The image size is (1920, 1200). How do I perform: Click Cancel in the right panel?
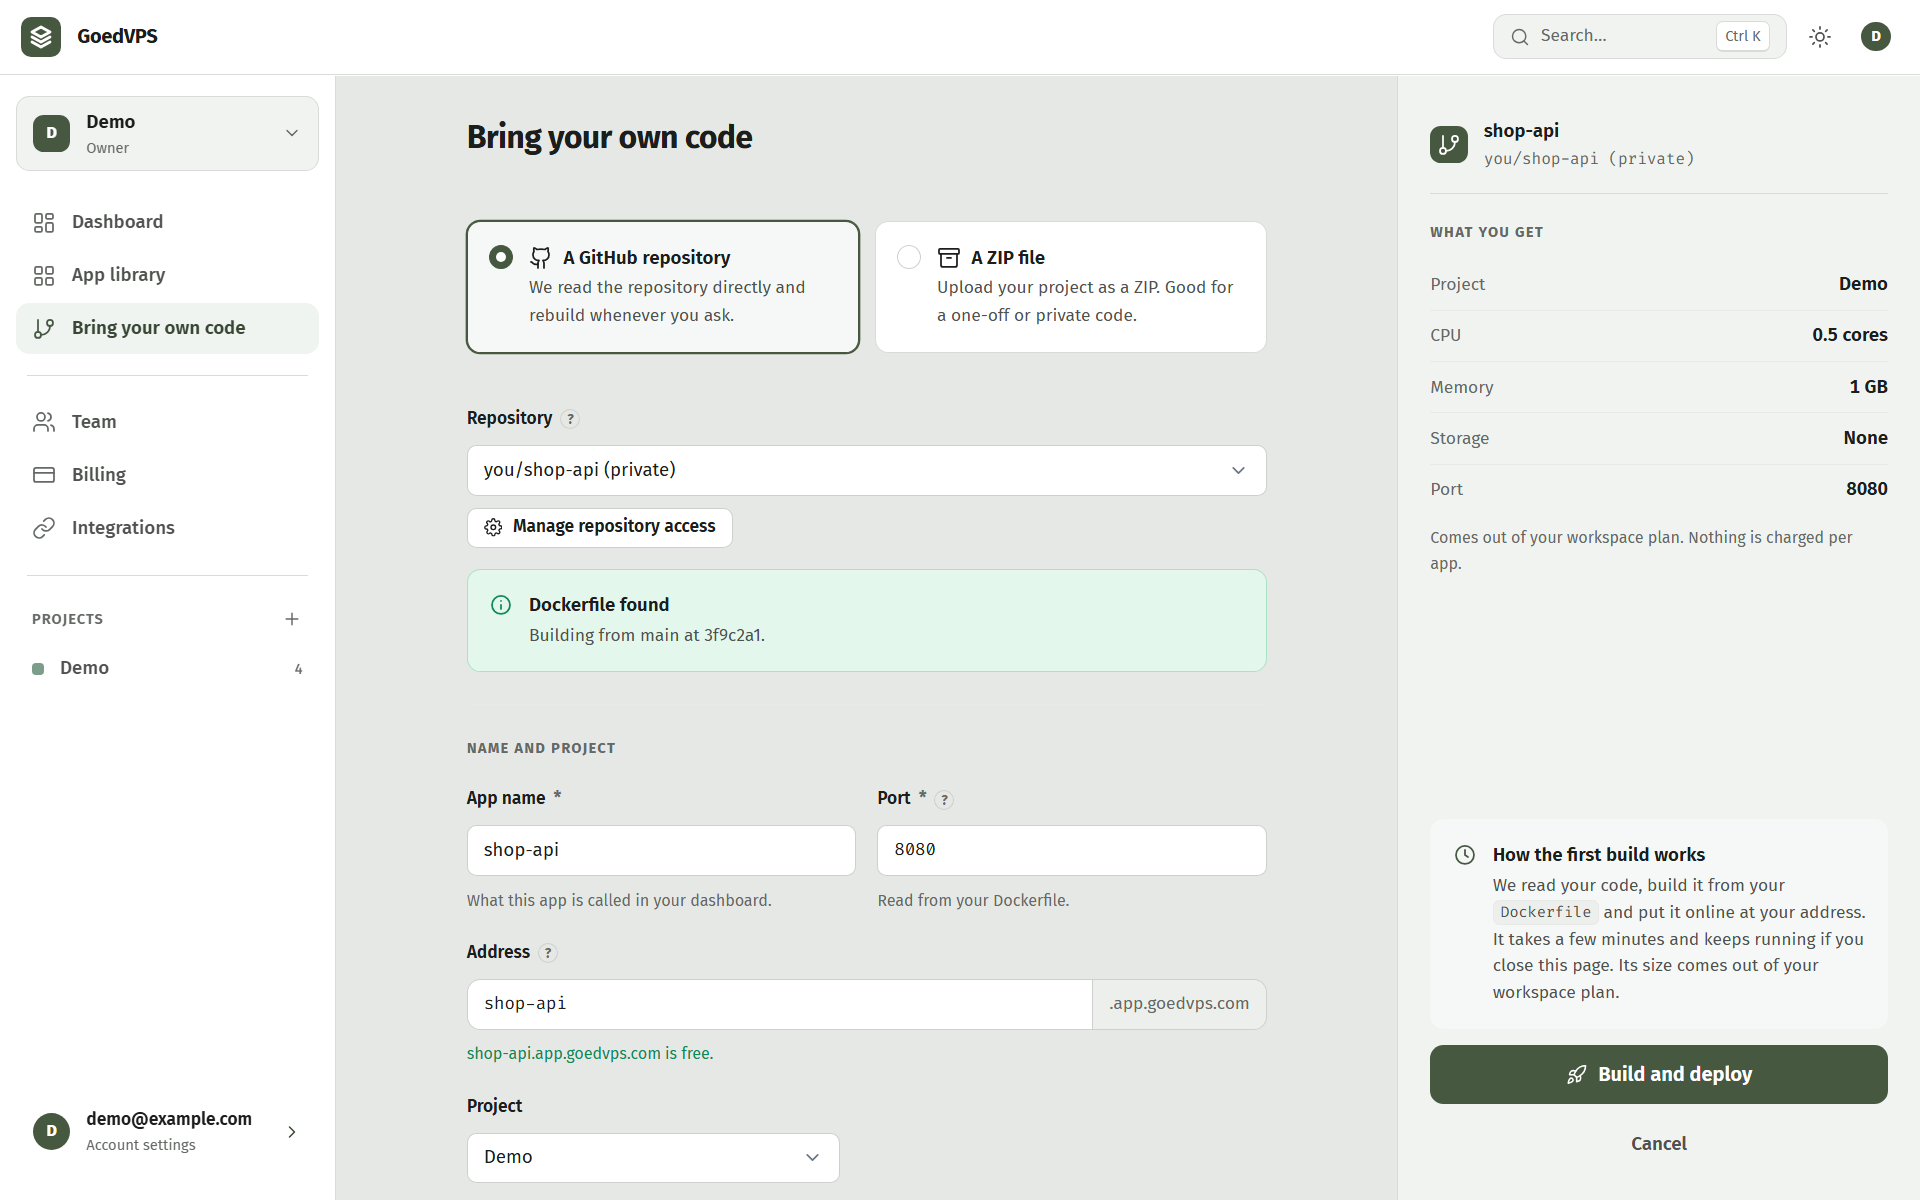pyautogui.click(x=1658, y=1144)
